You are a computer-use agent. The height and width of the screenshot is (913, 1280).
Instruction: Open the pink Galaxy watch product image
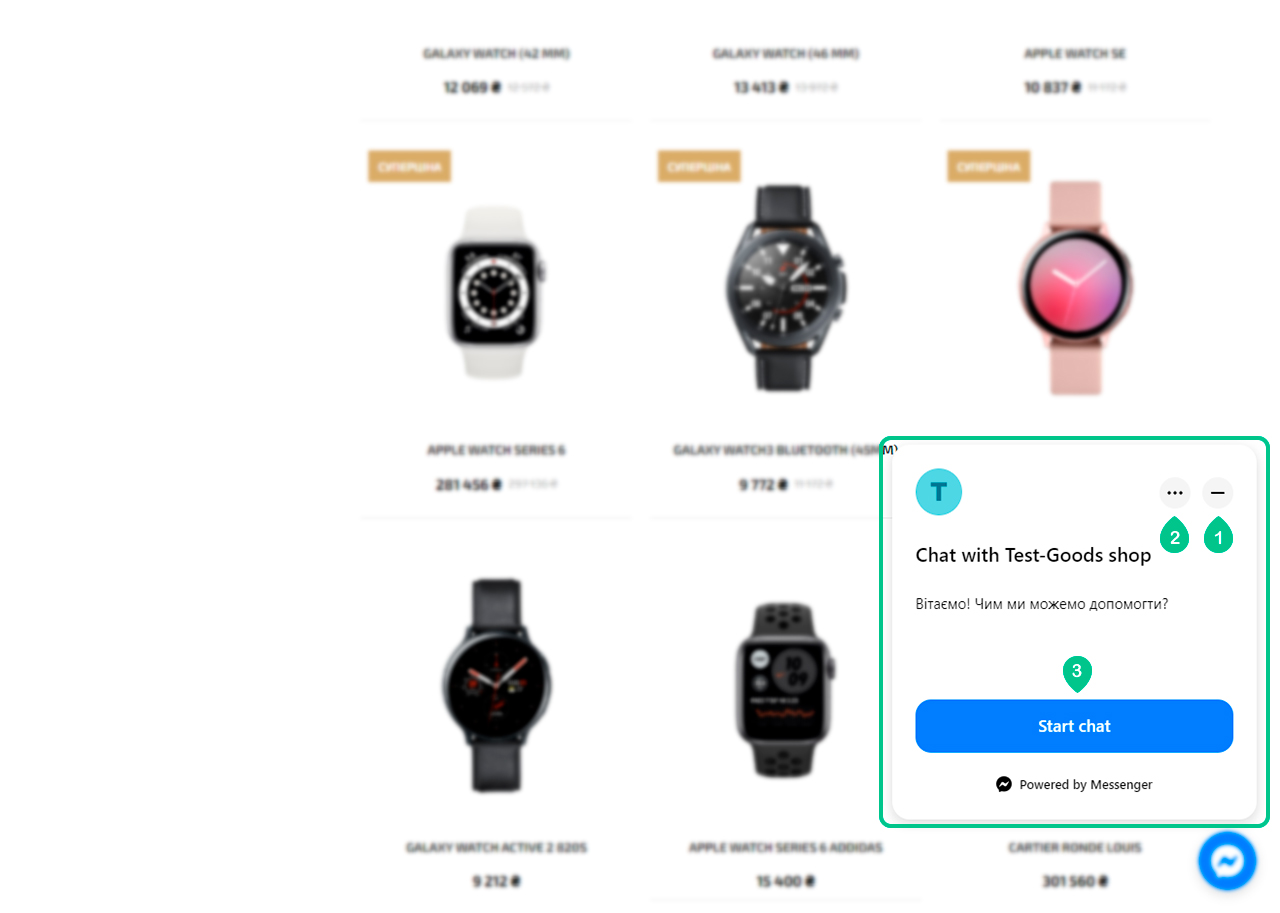[1075, 287]
